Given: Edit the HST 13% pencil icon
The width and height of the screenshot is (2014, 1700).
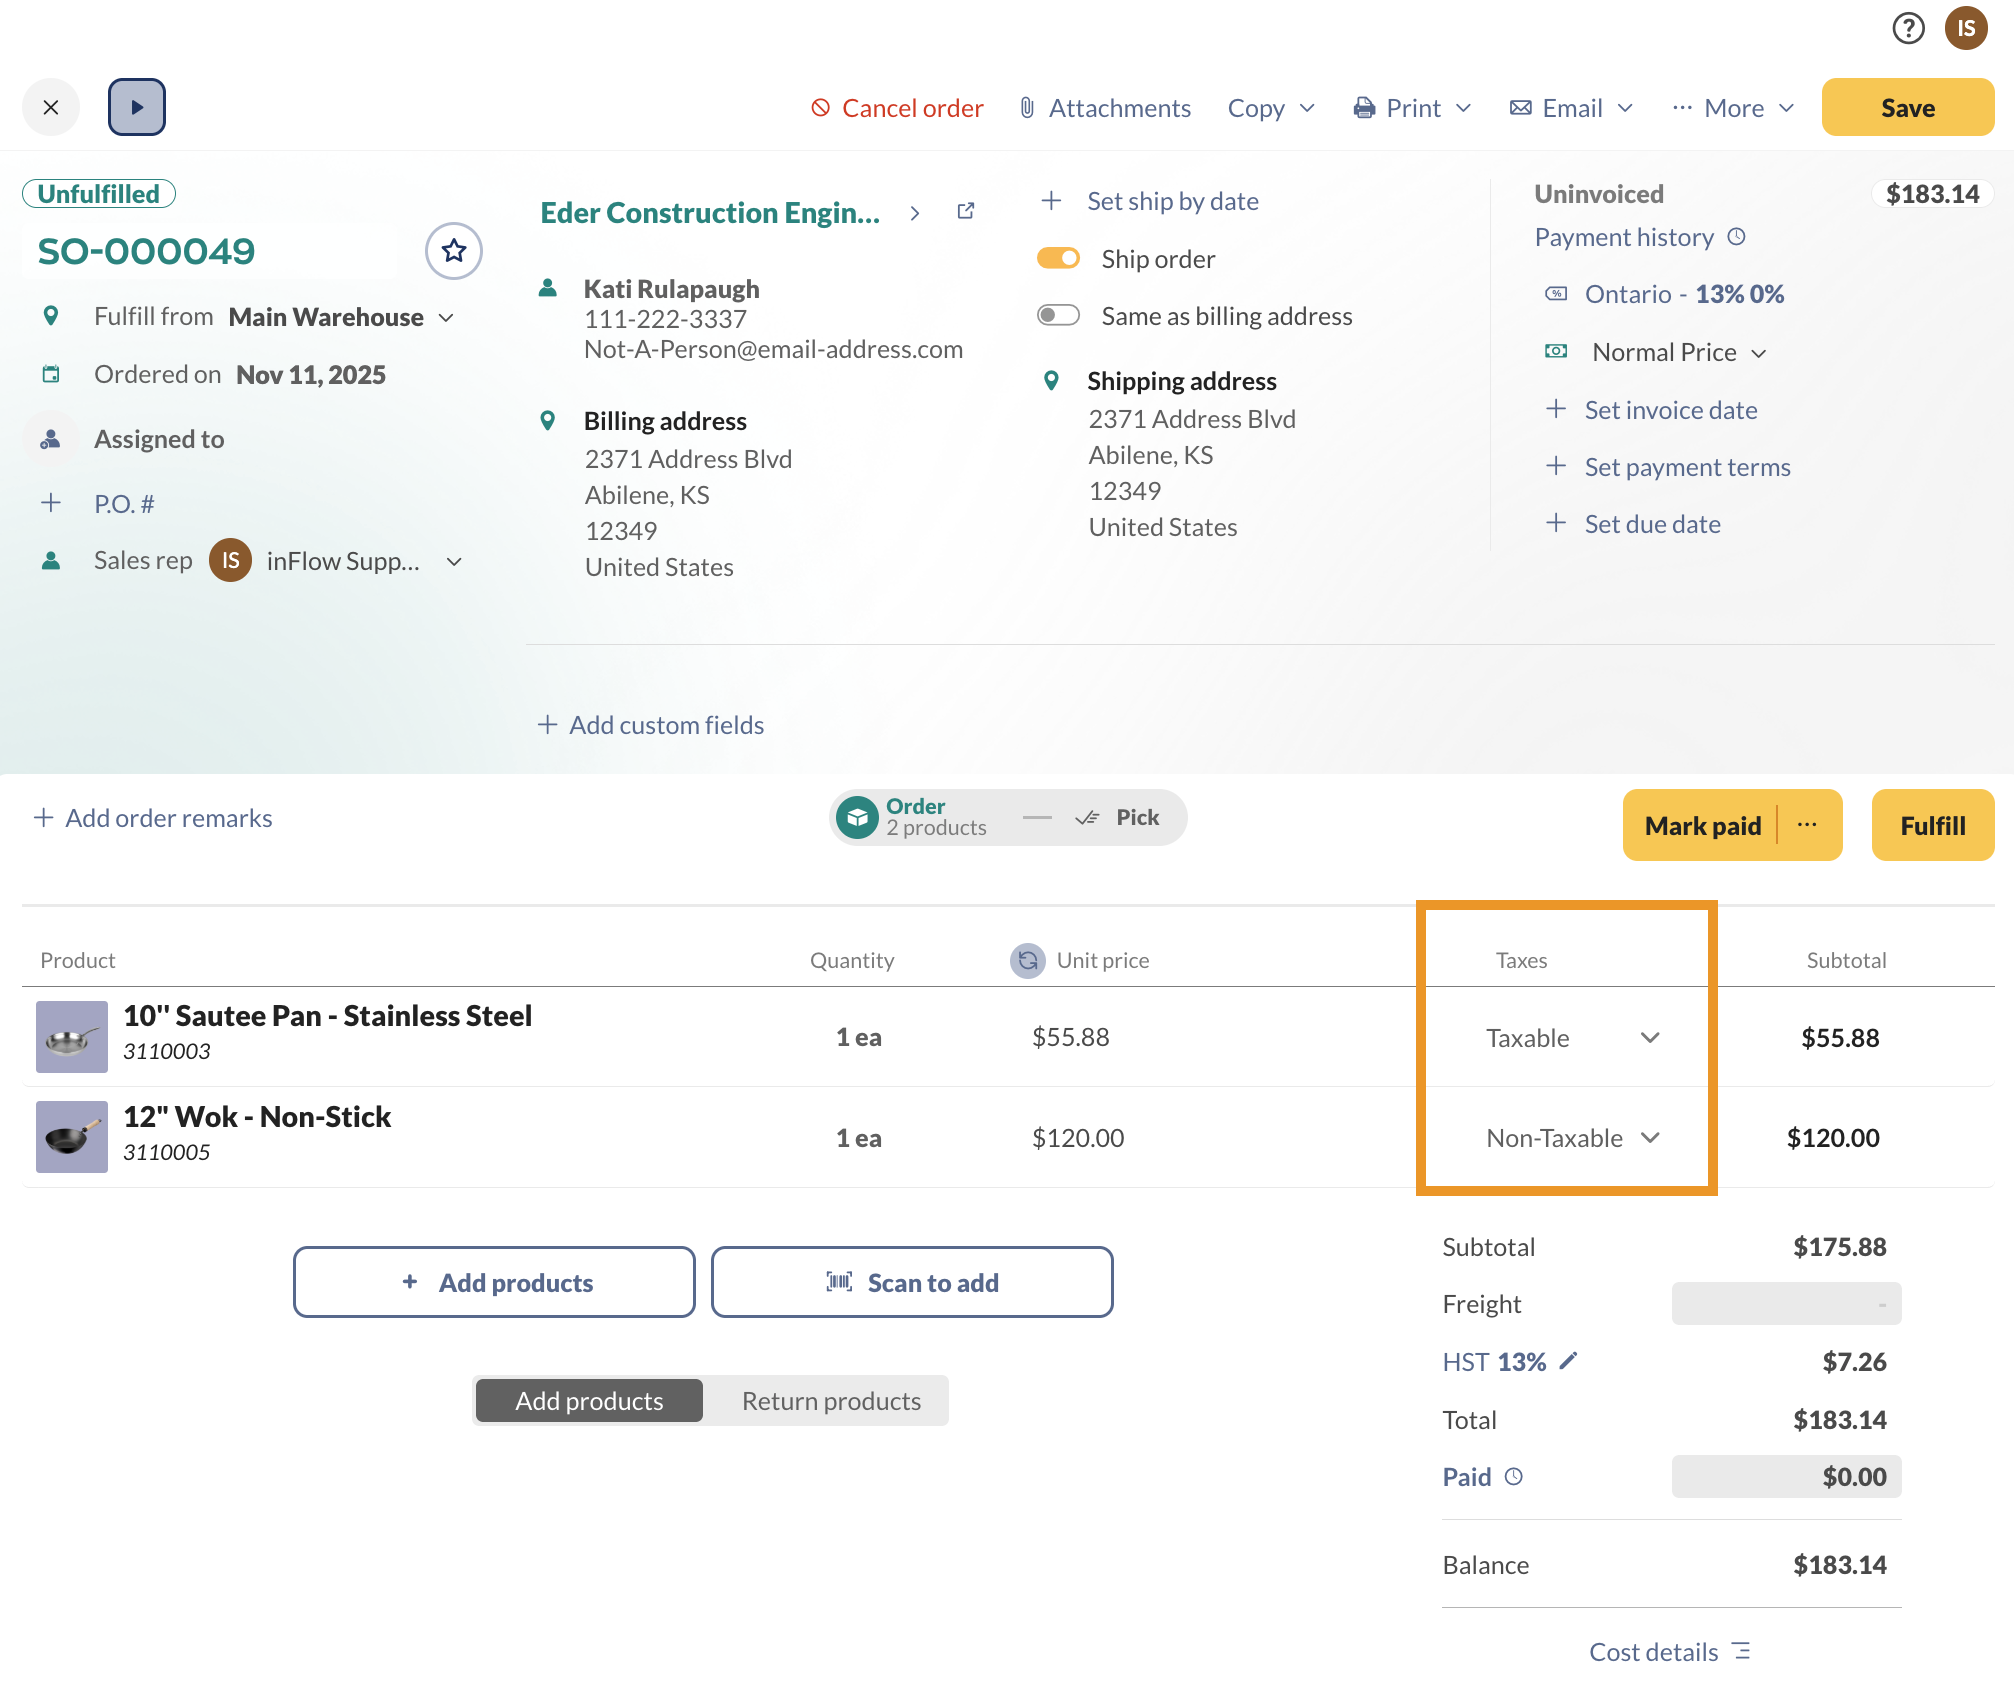Looking at the screenshot, I should click(1568, 1361).
